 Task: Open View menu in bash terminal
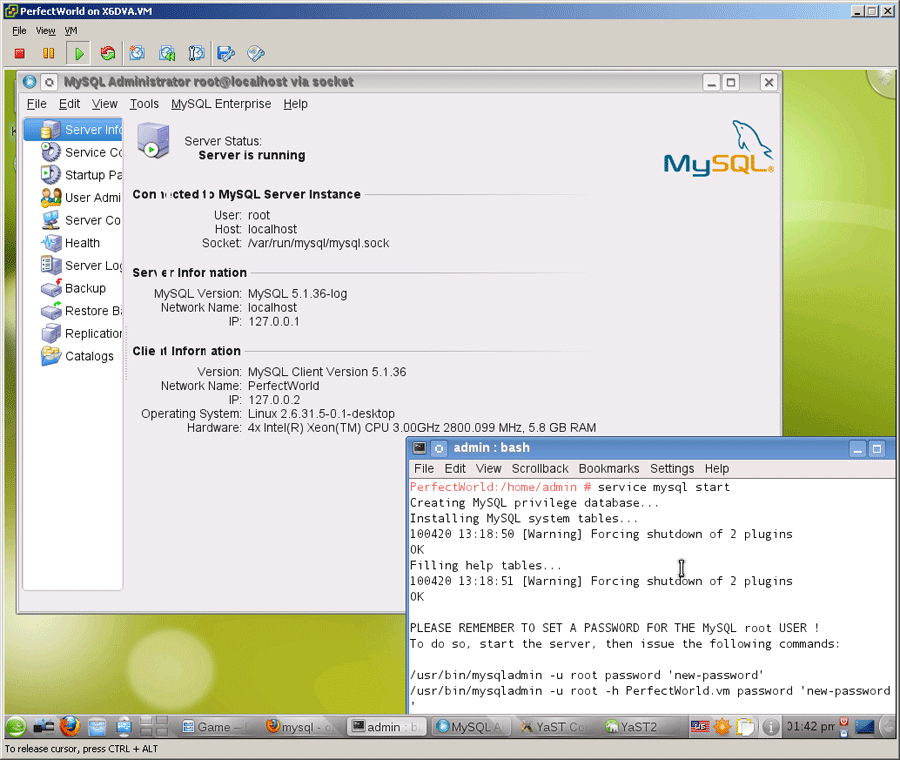point(488,468)
